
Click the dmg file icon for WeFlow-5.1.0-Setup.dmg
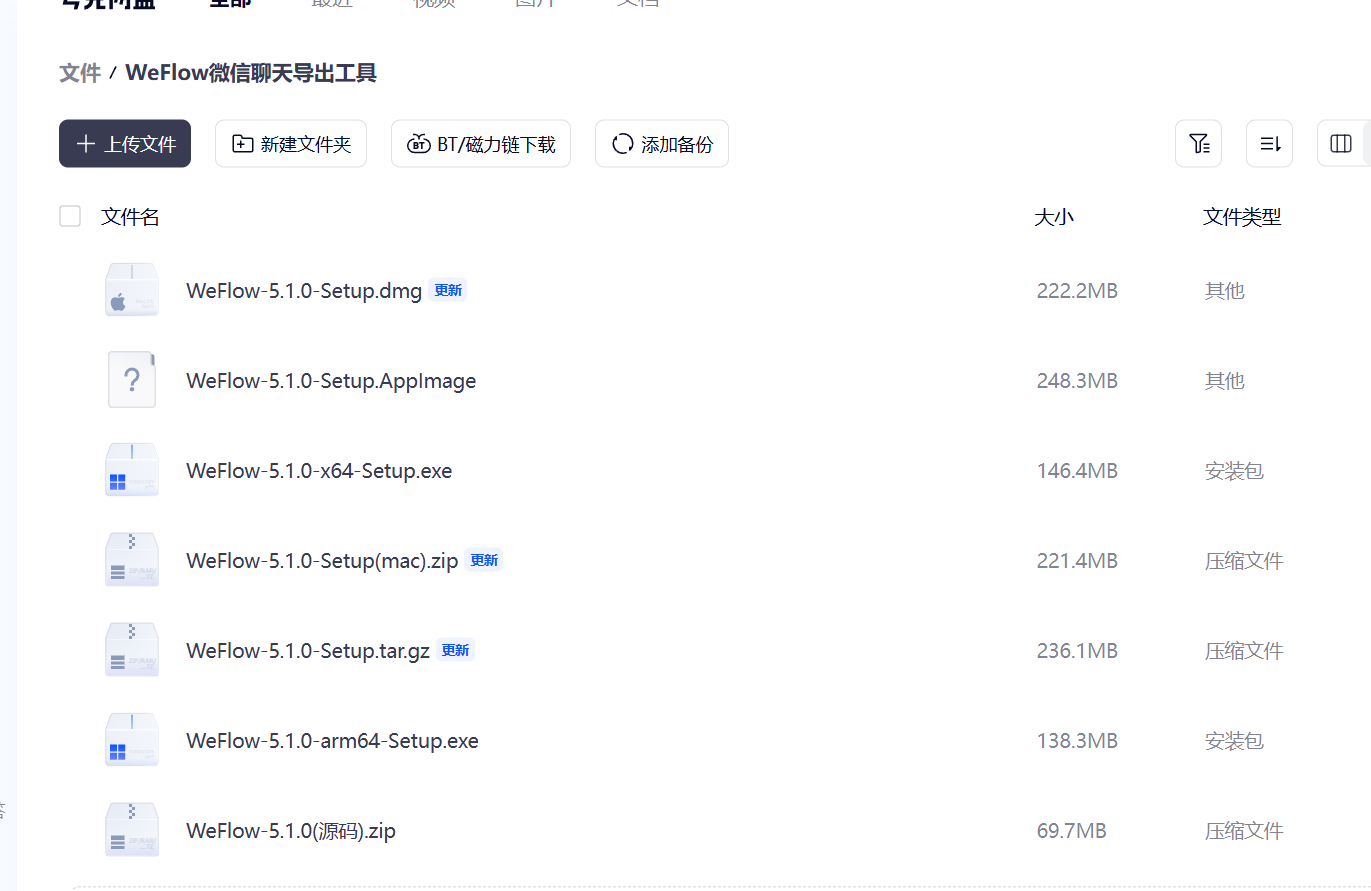point(132,290)
